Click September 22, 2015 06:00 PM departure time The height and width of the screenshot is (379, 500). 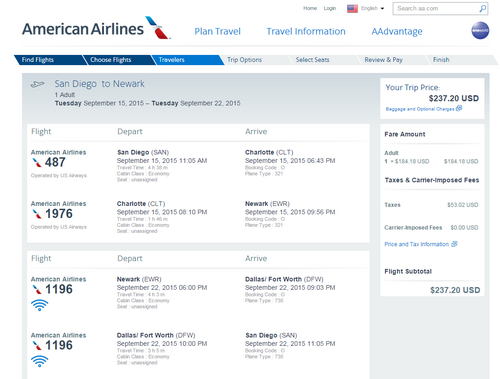tap(162, 288)
